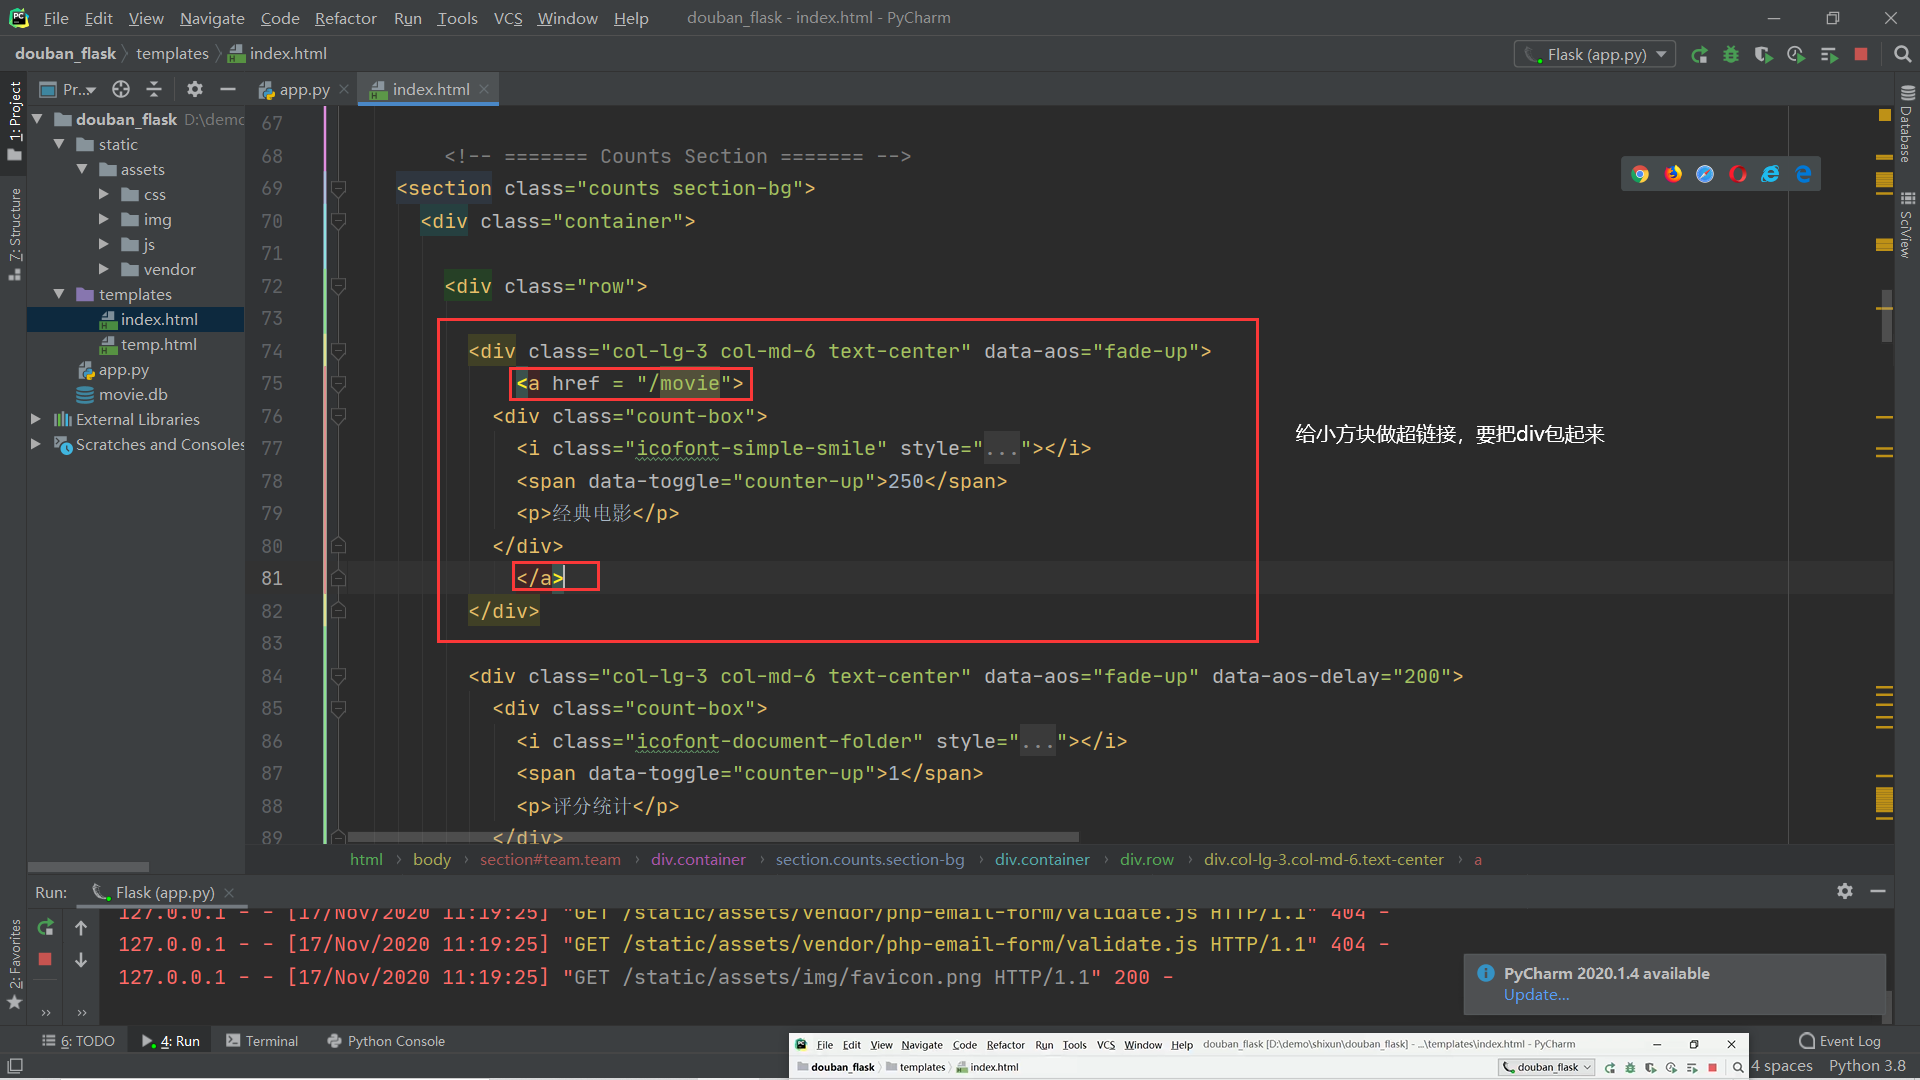This screenshot has width=1920, height=1080.
Task: Click the scroll up arrow in Run console
Action: (x=81, y=928)
